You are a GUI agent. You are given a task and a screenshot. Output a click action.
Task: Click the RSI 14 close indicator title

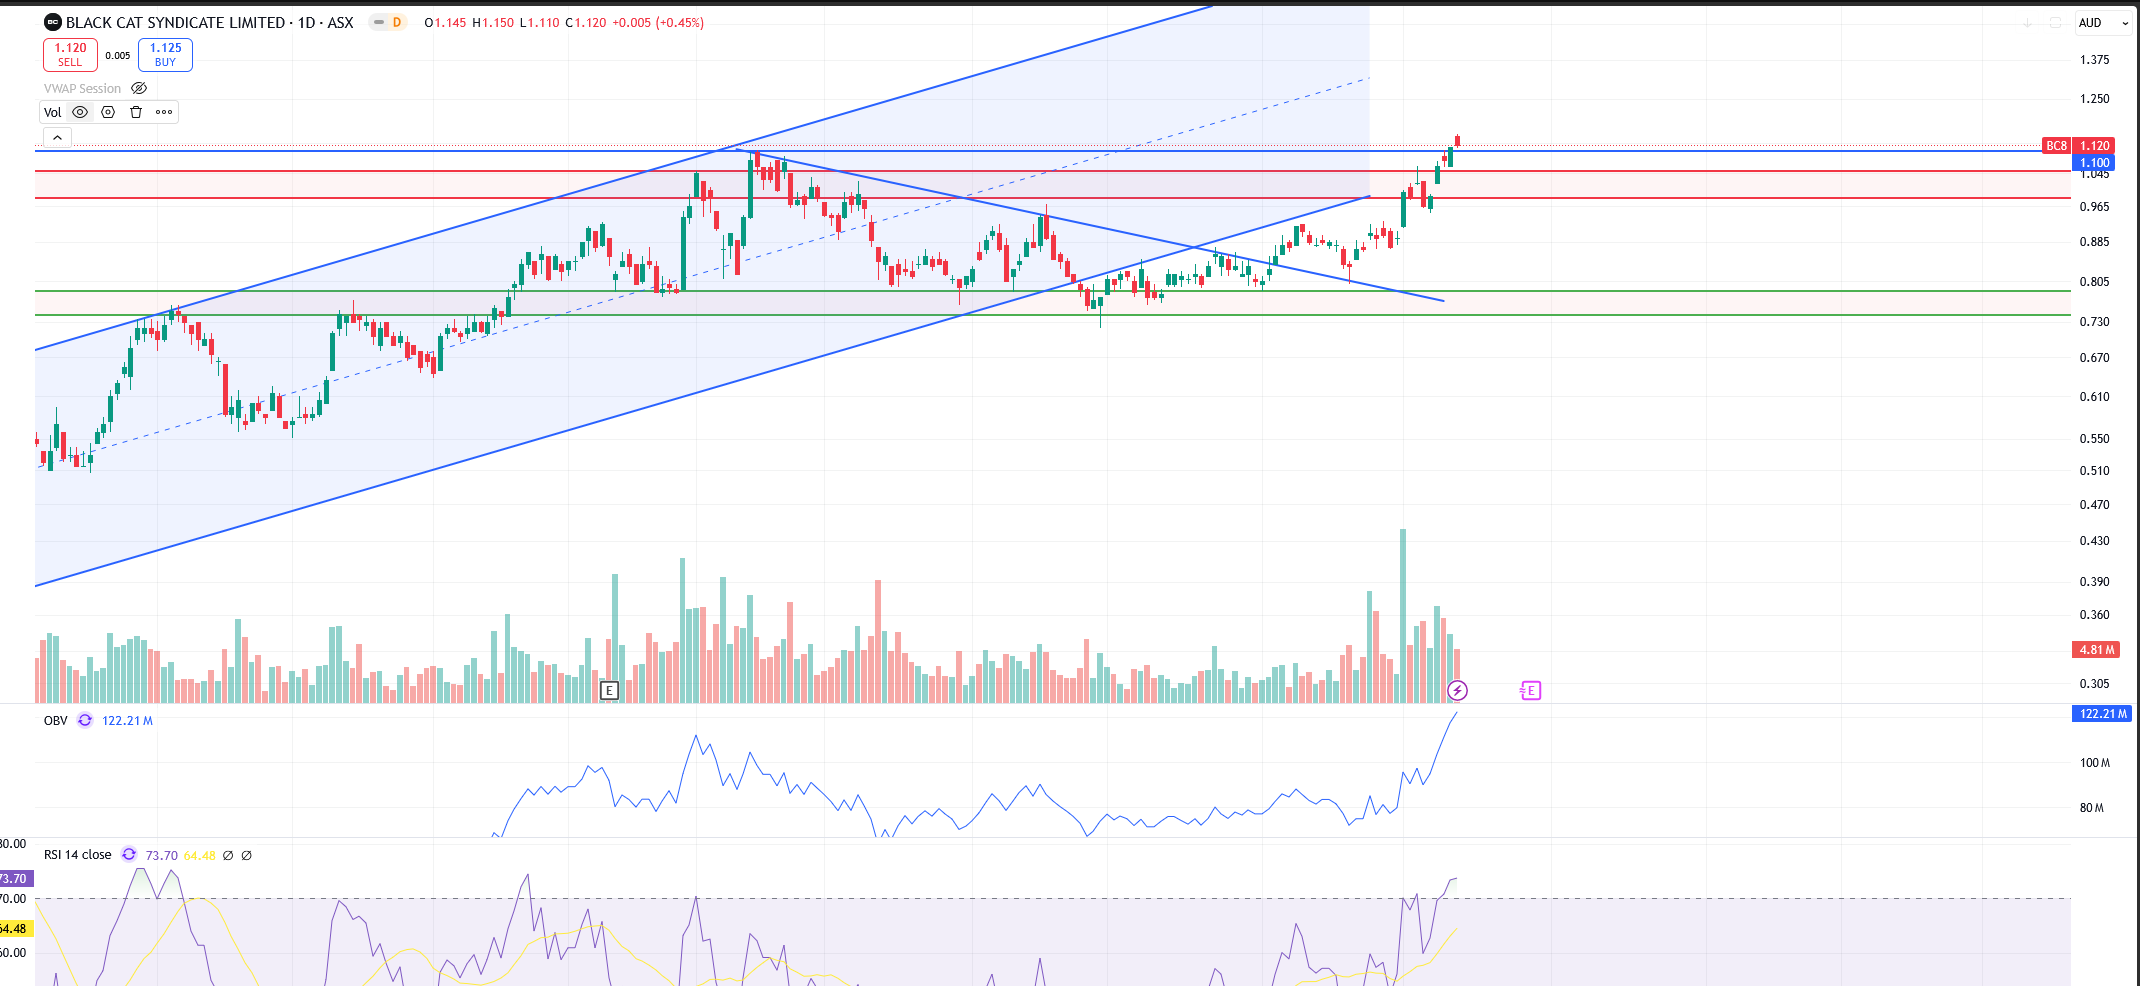[78, 855]
